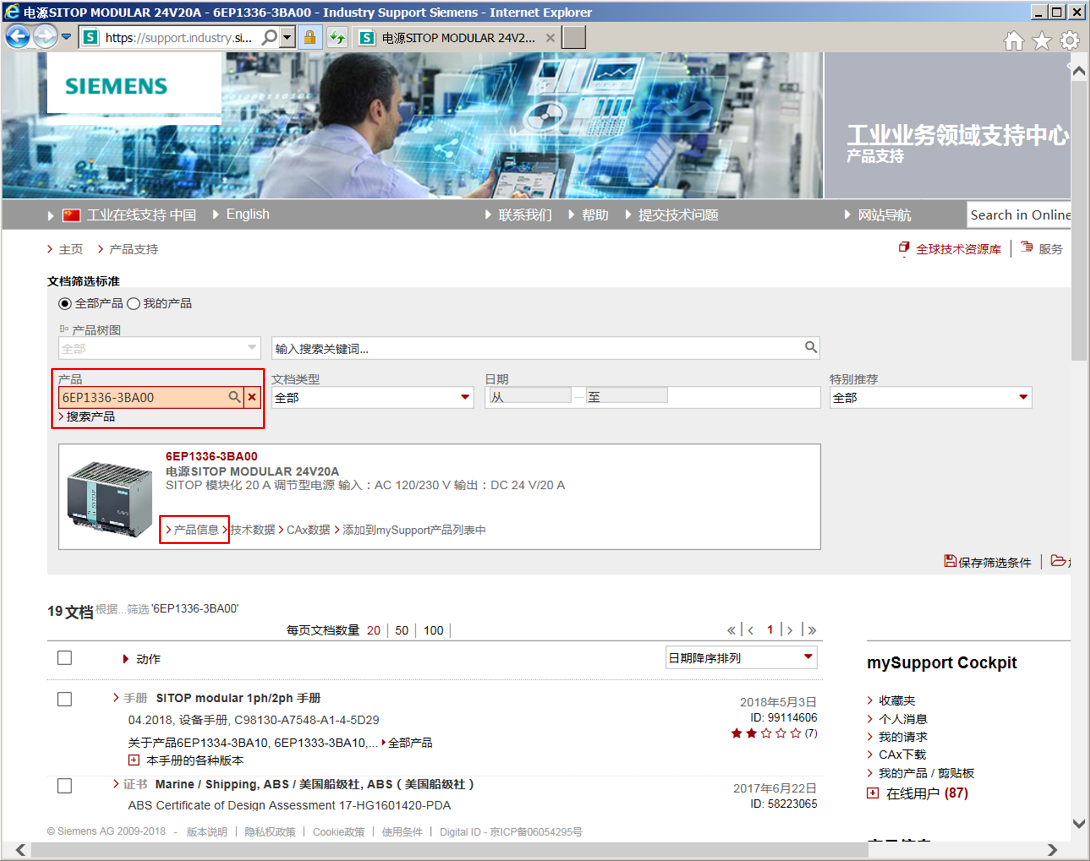Open the browser Home icon
1090x861 pixels.
(1014, 41)
